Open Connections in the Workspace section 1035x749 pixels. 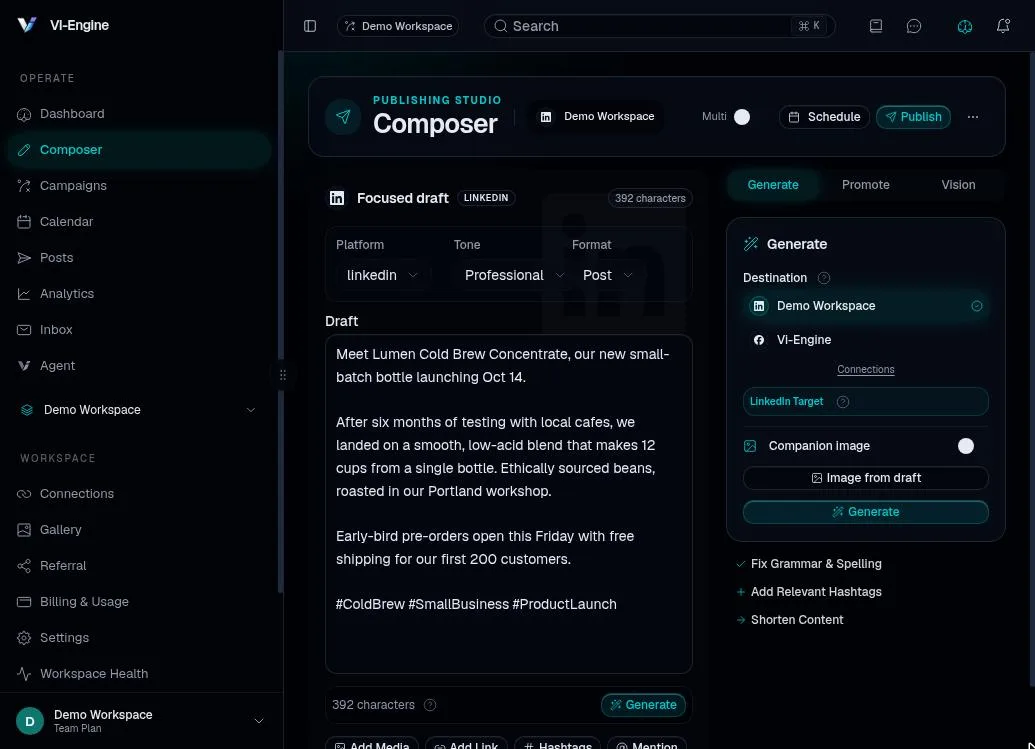click(138, 494)
